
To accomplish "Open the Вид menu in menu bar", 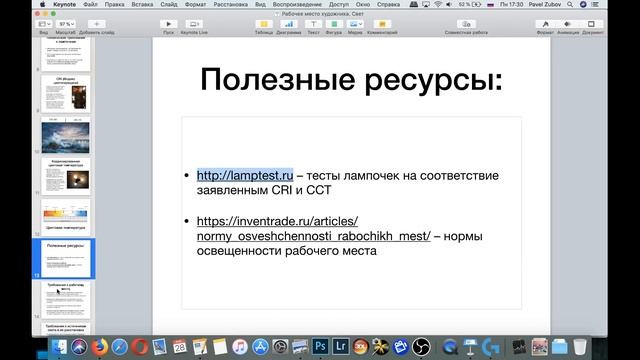I will point(260,4).
